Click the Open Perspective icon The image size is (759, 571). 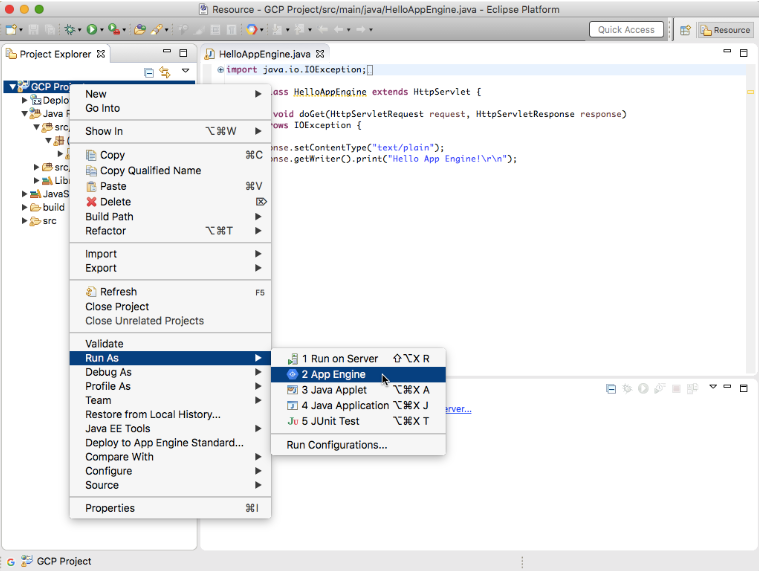(686, 30)
